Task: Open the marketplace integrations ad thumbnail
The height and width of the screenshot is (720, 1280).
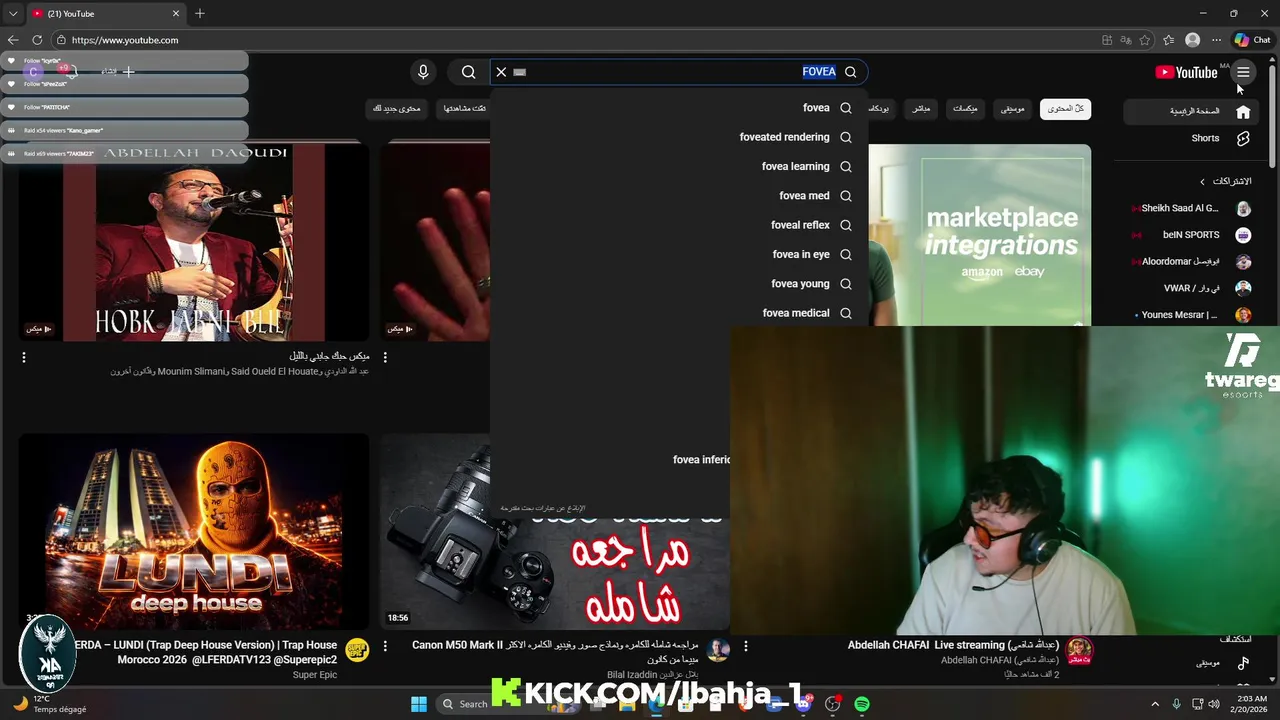Action: click(980, 235)
